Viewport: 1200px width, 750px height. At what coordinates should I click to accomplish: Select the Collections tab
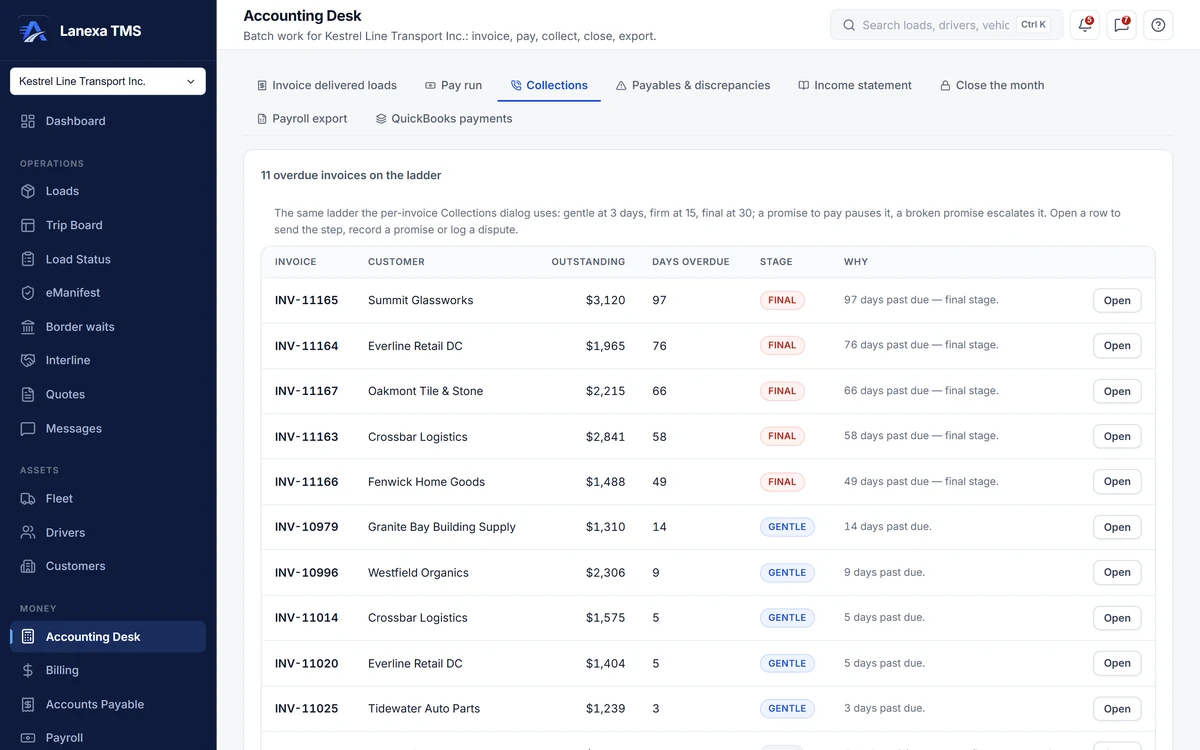pyautogui.click(x=549, y=85)
